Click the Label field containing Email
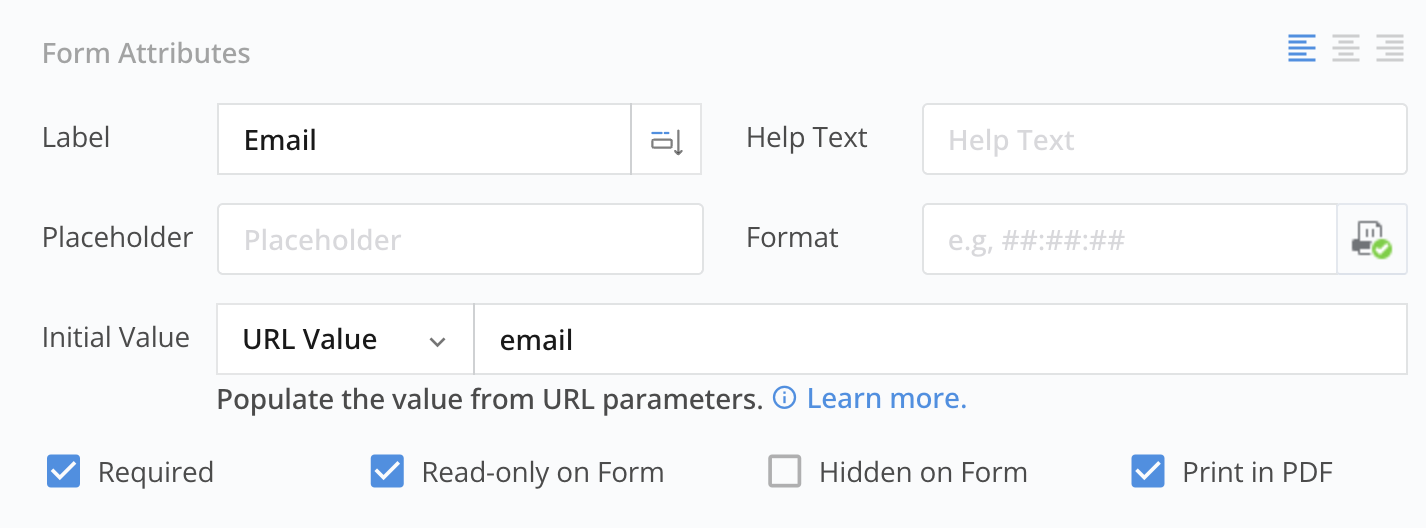The image size is (1426, 528). [x=424, y=140]
